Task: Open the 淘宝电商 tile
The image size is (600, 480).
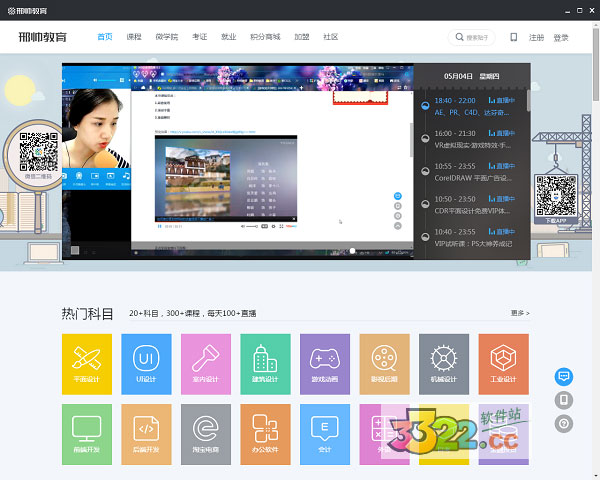Action: pyautogui.click(x=206, y=434)
